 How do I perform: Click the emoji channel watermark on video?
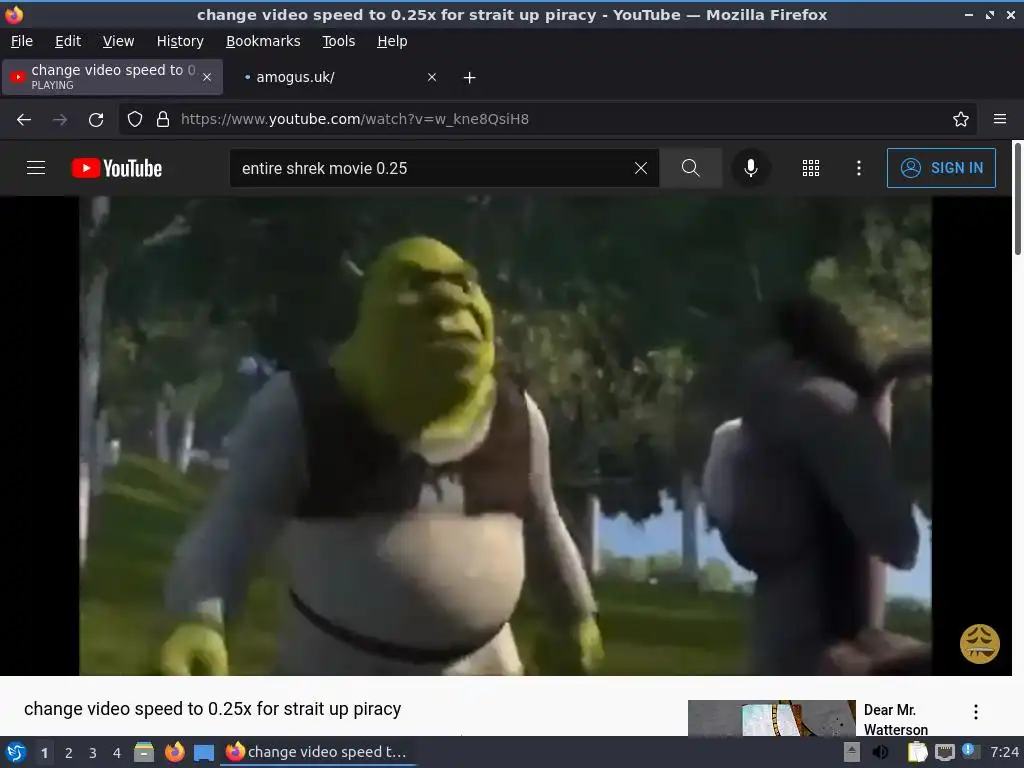pos(979,644)
